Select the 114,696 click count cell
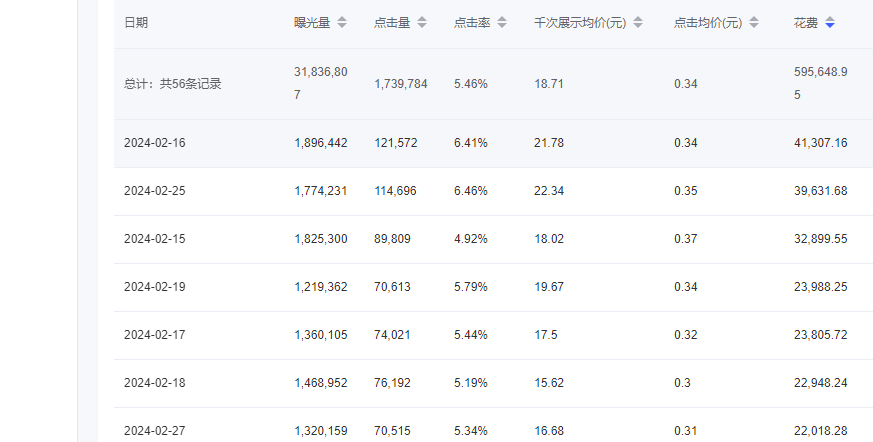This screenshot has width=873, height=442. point(395,191)
